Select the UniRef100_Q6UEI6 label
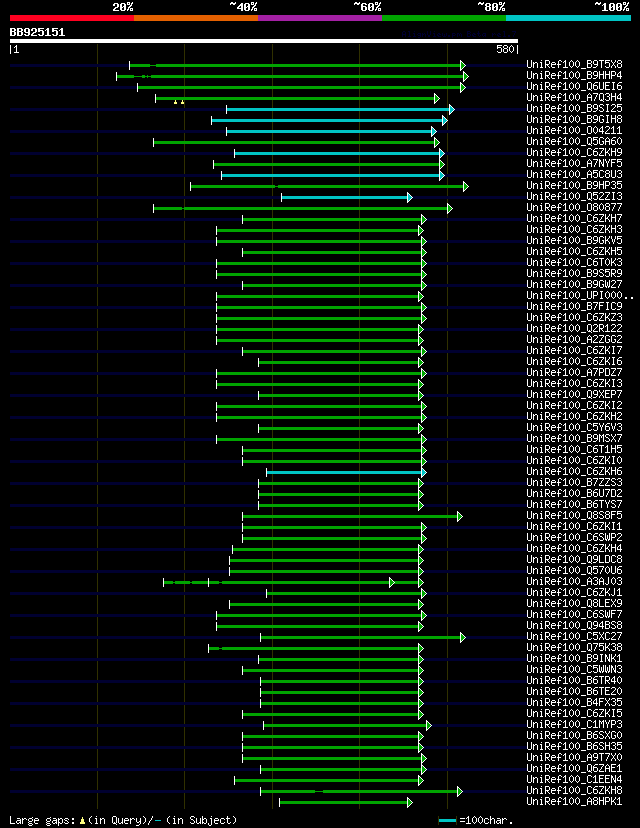 point(574,86)
